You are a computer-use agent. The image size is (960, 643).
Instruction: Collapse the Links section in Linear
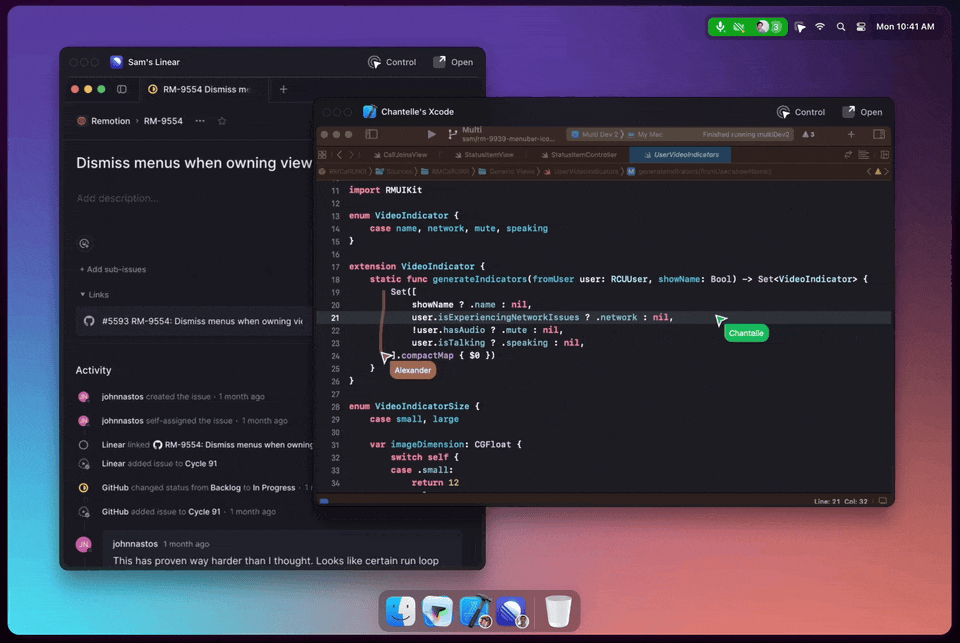tap(94, 295)
